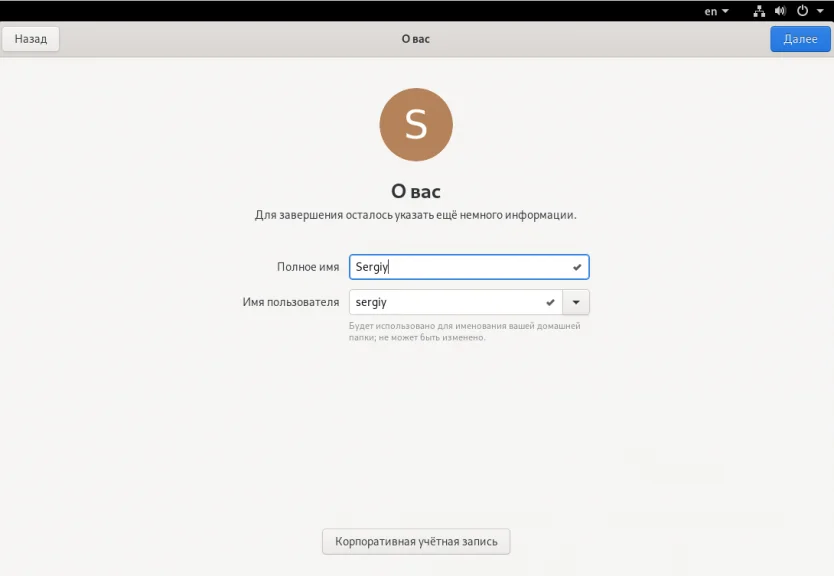Click the Для завершения осталось указать description
This screenshot has height=576, width=834.
coord(415,215)
